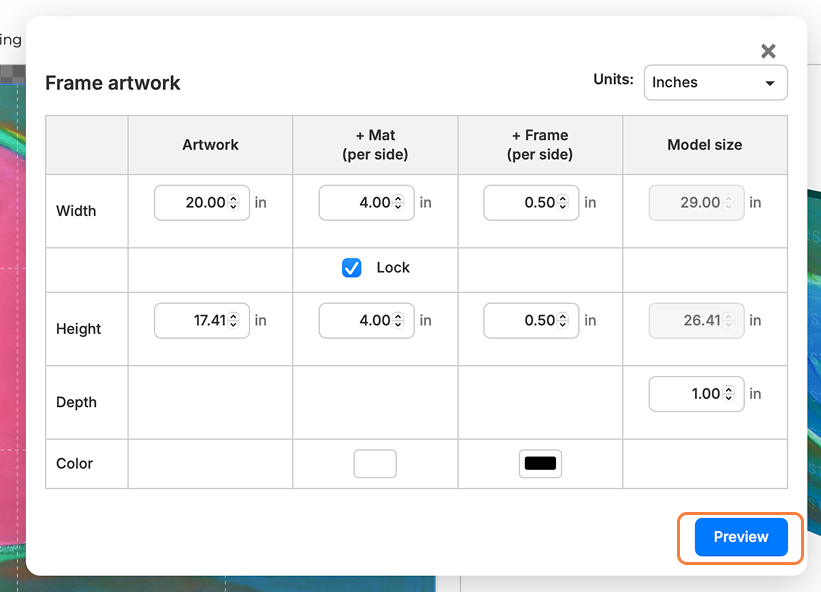Image resolution: width=821 pixels, height=592 pixels.
Task: Select the Artwork width input field
Action: point(202,203)
